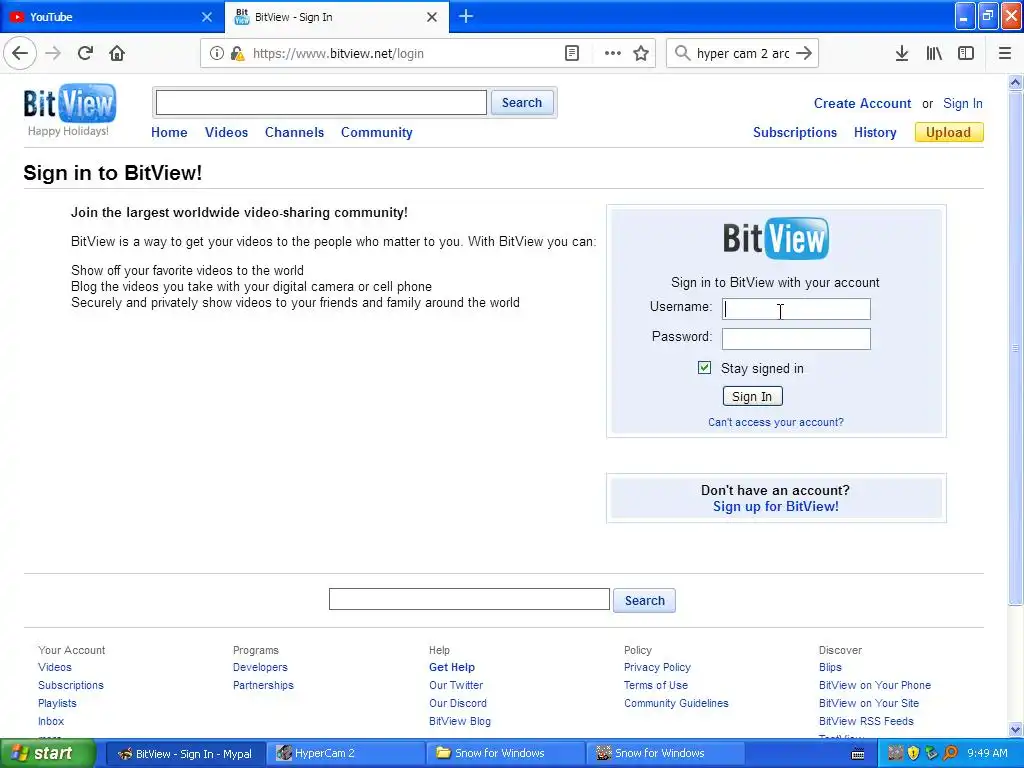The height and width of the screenshot is (768, 1024).
Task: Open the browser home page icon
Action: [117, 53]
